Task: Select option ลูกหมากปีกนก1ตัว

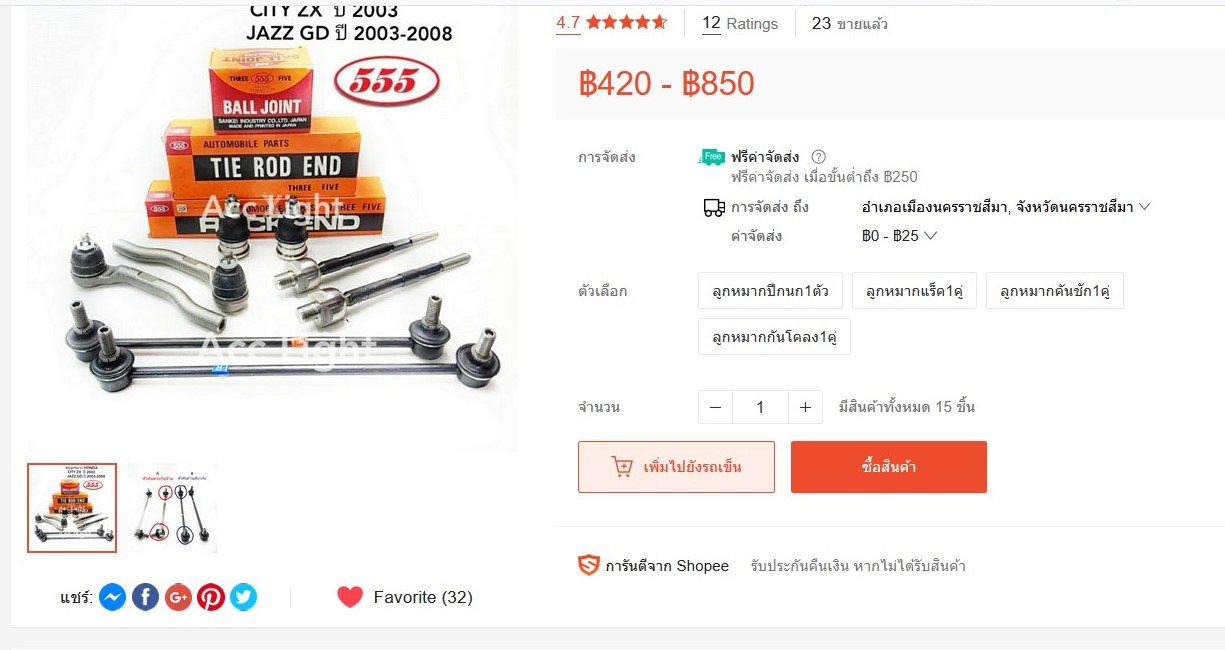Action: [770, 291]
